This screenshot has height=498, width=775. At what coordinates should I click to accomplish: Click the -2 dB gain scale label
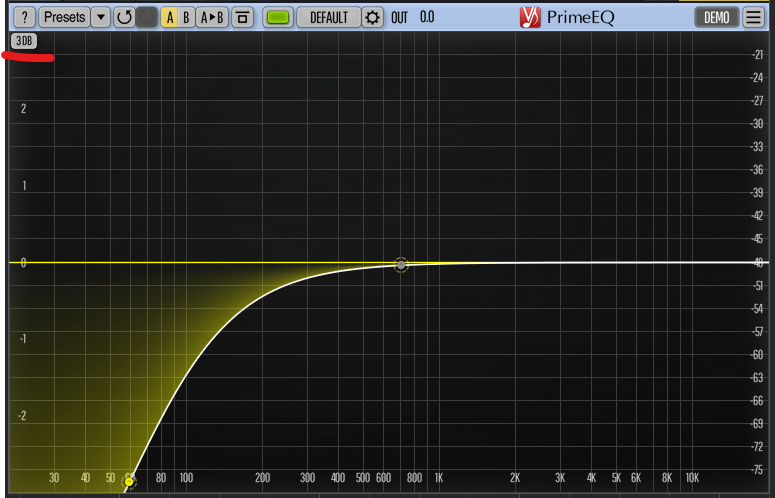[22, 415]
